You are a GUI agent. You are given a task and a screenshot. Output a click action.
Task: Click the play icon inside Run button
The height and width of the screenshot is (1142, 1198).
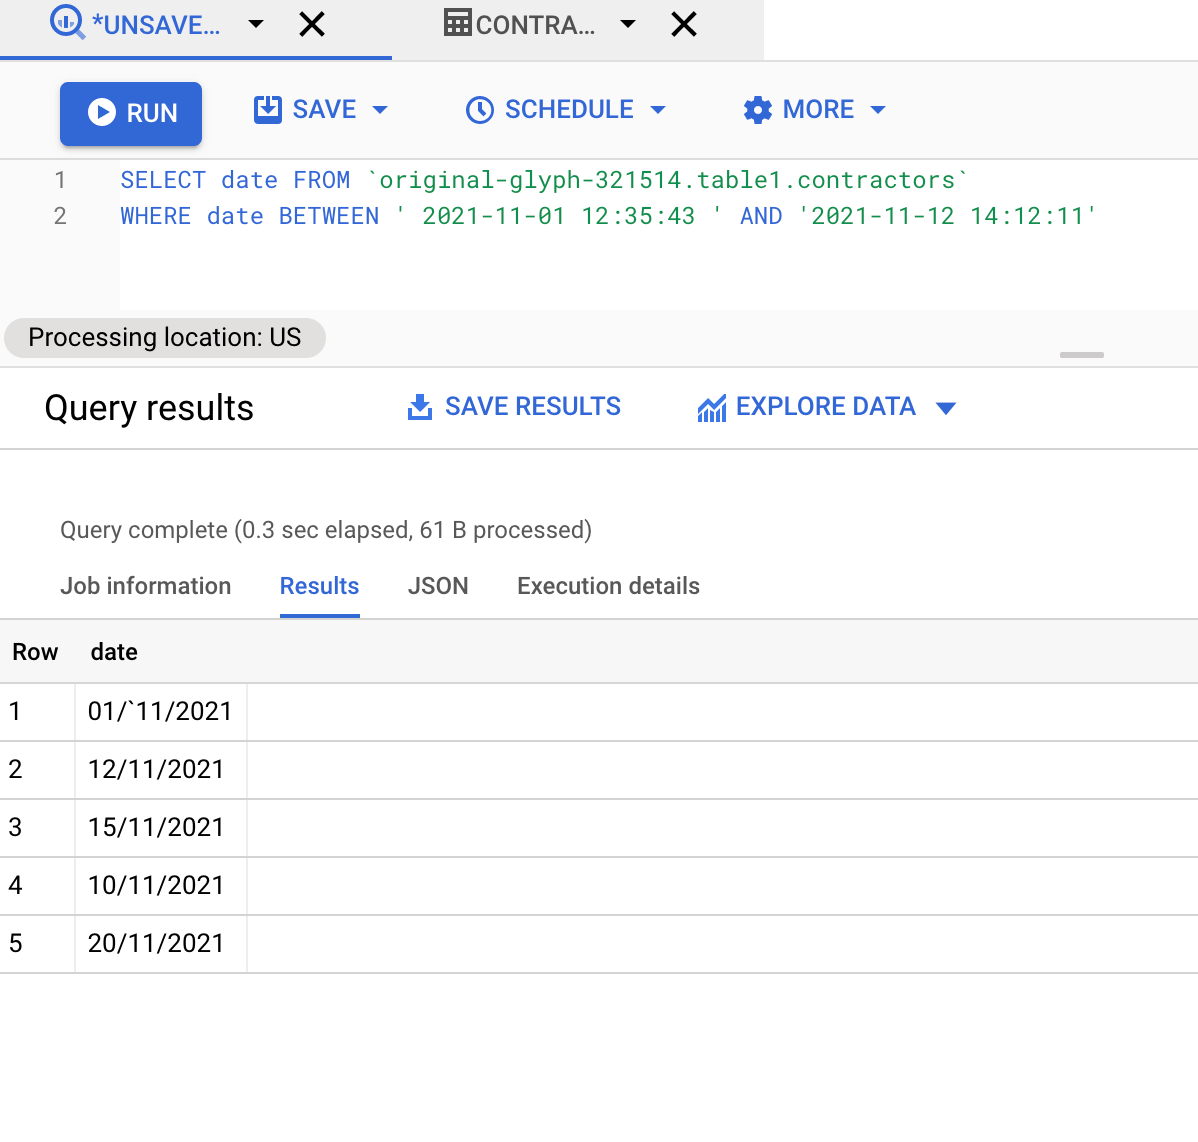click(x=102, y=112)
